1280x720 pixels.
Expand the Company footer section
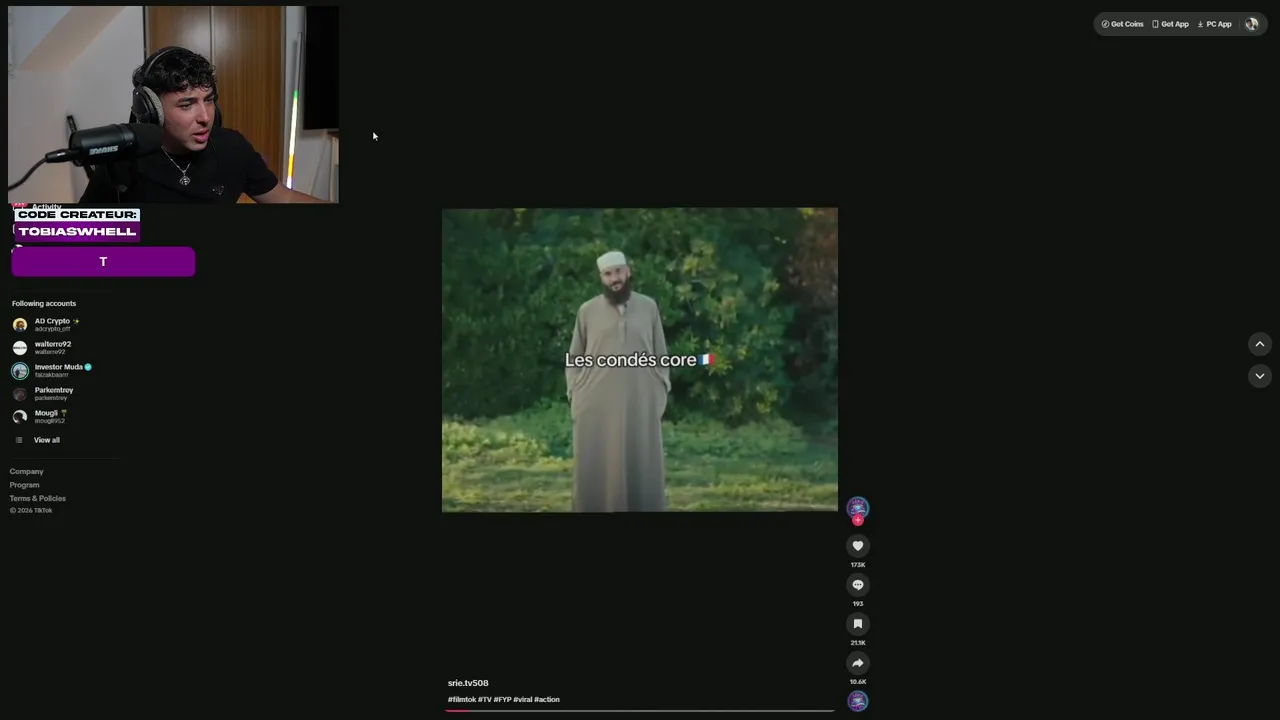pyautogui.click(x=27, y=471)
